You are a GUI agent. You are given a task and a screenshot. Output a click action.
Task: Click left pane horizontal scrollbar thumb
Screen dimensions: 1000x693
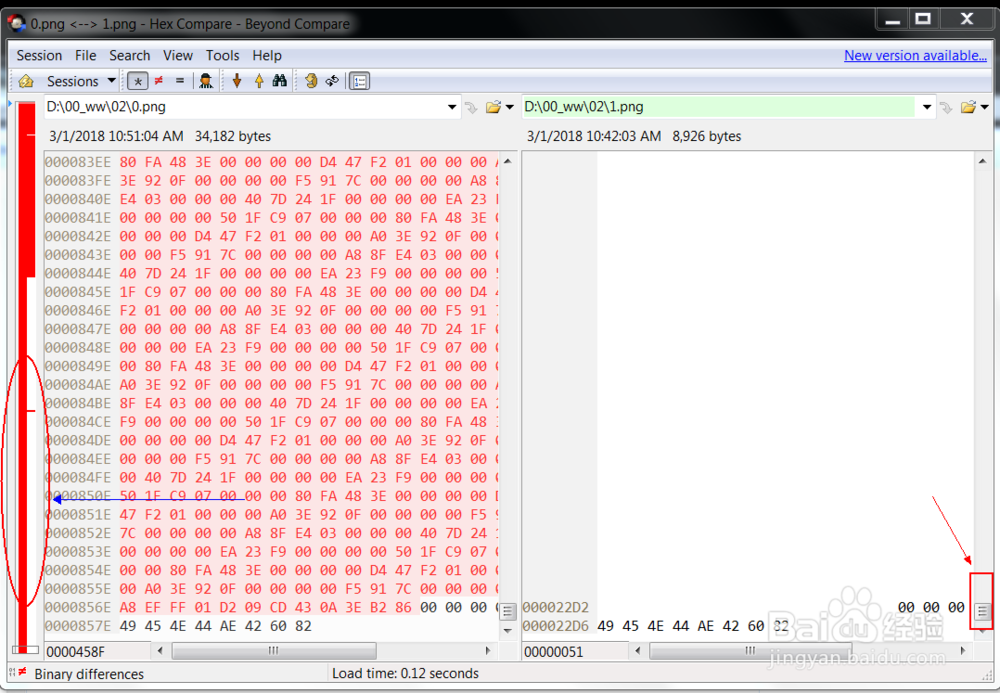click(x=274, y=650)
